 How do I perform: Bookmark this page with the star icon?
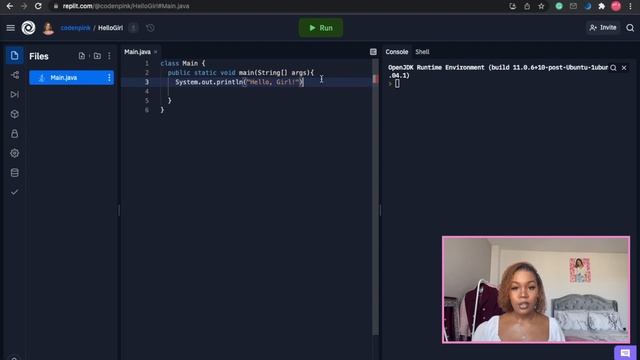[541, 6]
